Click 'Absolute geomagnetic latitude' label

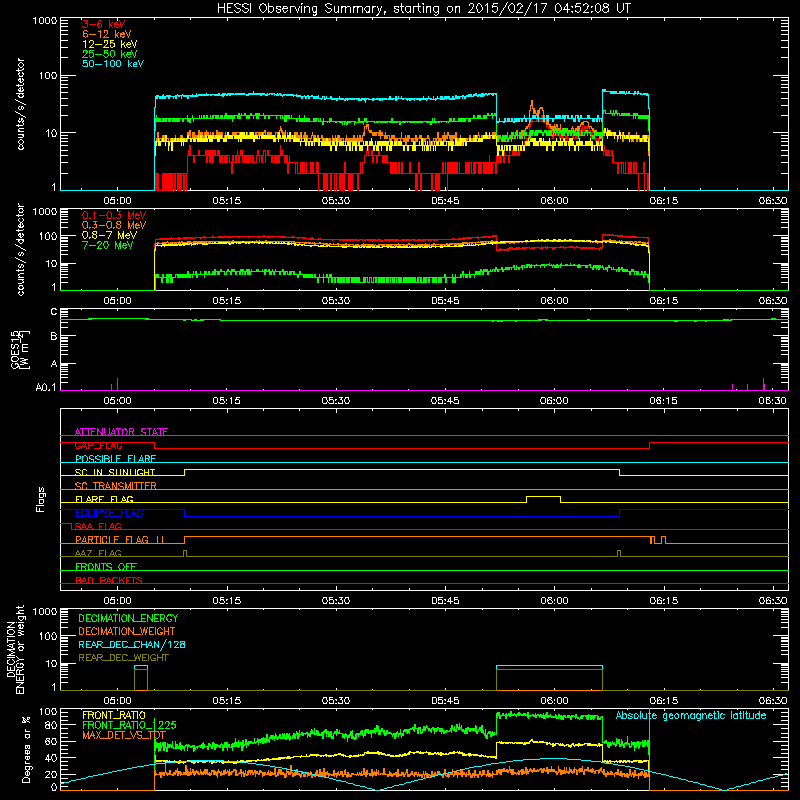pos(691,715)
